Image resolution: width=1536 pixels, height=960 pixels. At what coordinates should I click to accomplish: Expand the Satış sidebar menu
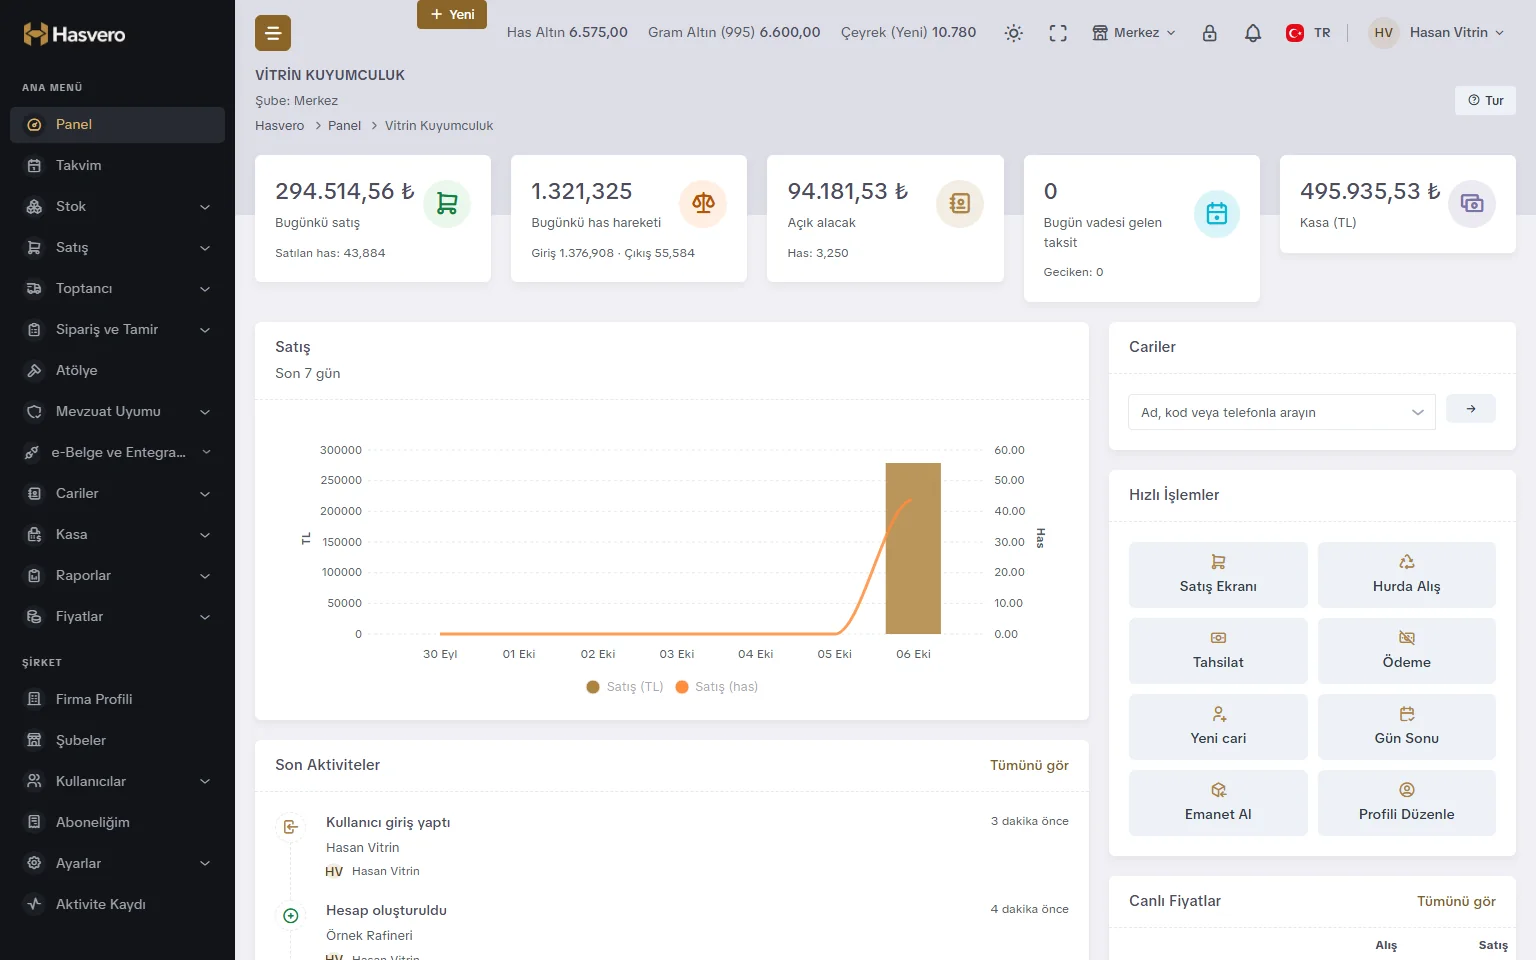(117, 248)
